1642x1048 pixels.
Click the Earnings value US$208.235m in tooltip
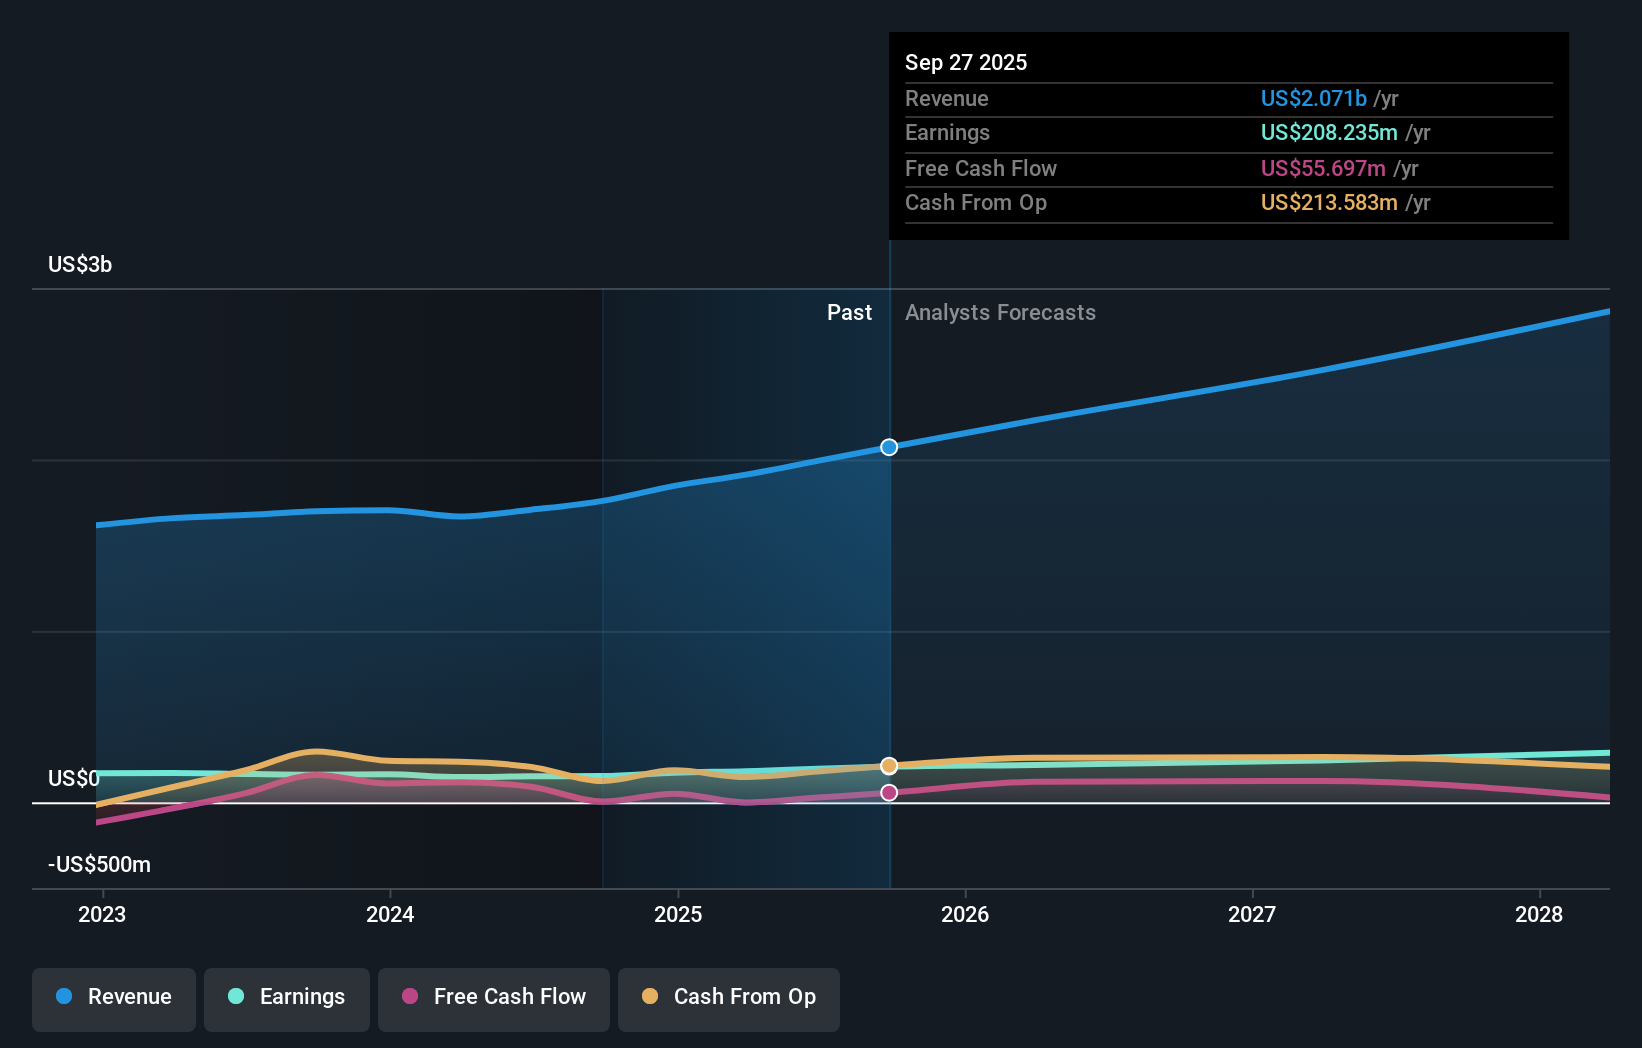[1329, 132]
